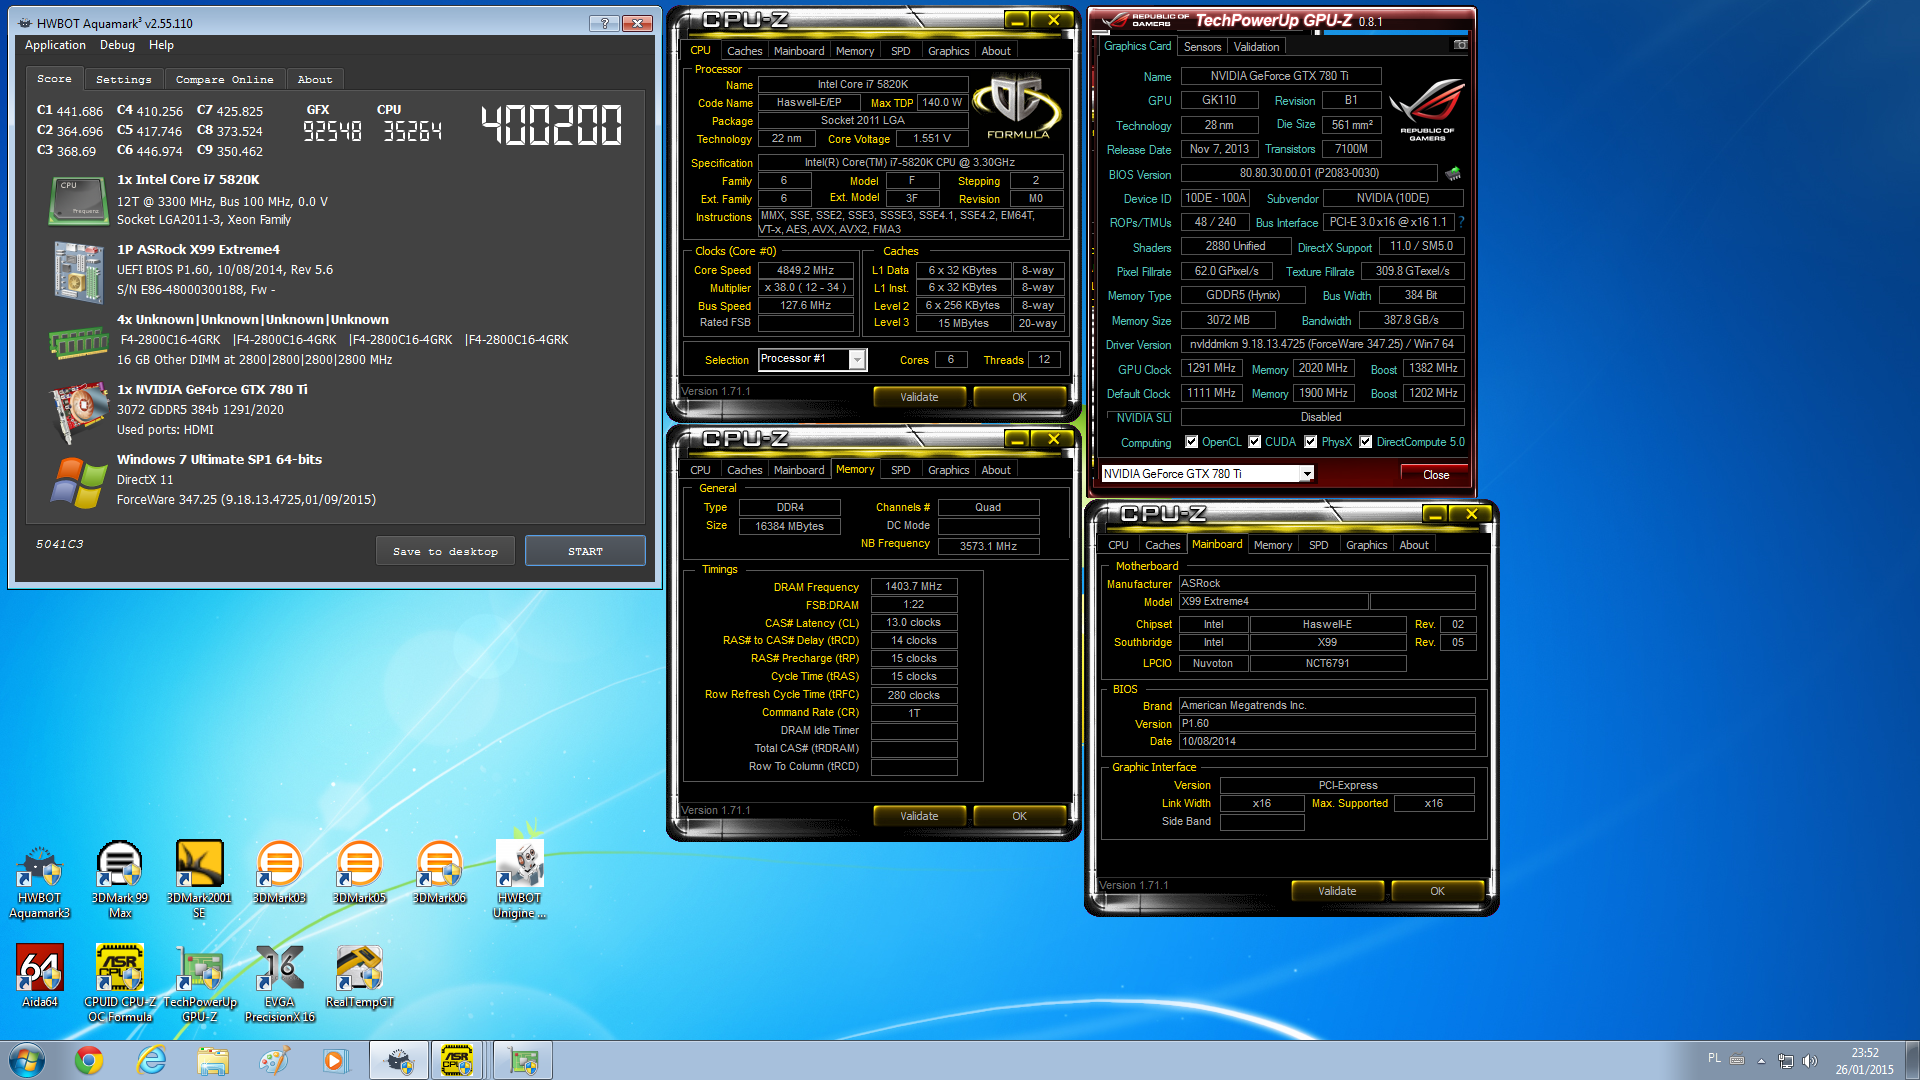Toggle the PhysX checkbox in GPU-Z
Image resolution: width=1920 pixels, height=1080 pixels.
[1310, 441]
